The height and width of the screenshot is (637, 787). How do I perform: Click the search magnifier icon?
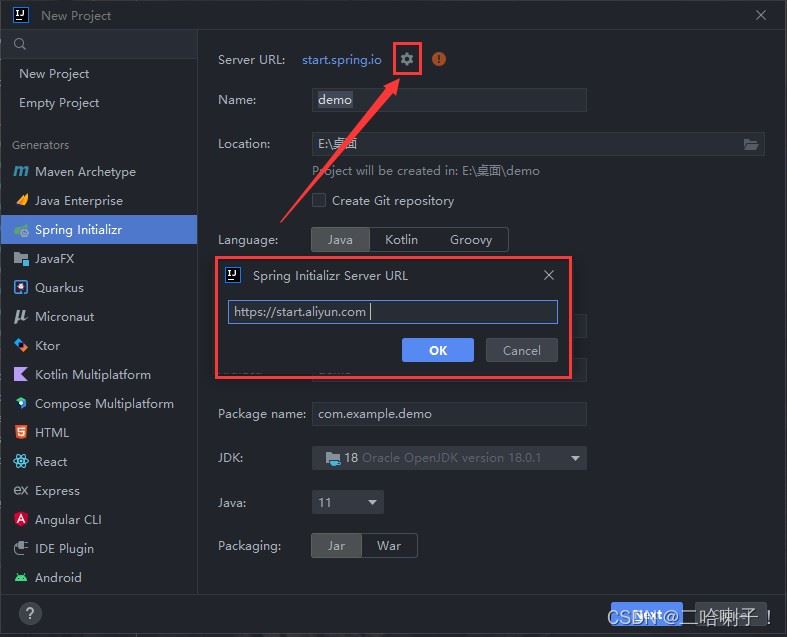(x=20, y=44)
